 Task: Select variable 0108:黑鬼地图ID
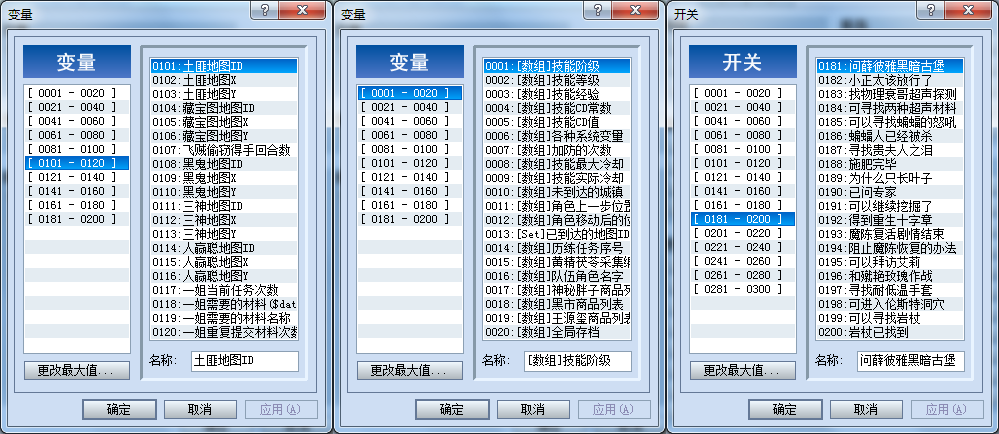(224, 164)
